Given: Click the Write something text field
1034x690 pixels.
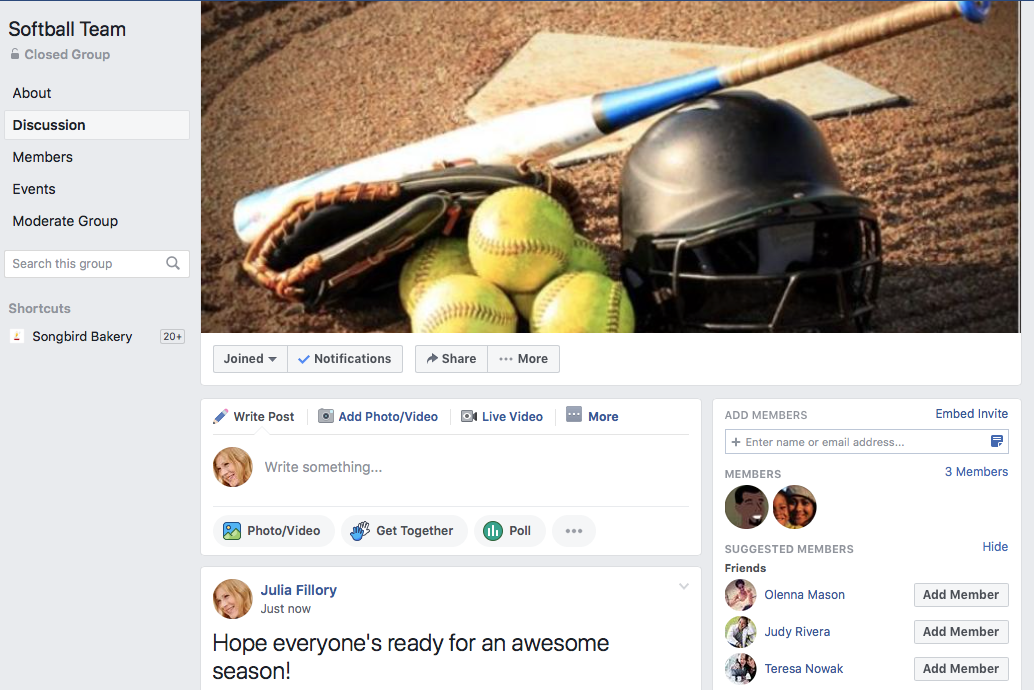Looking at the screenshot, I should 470,467.
